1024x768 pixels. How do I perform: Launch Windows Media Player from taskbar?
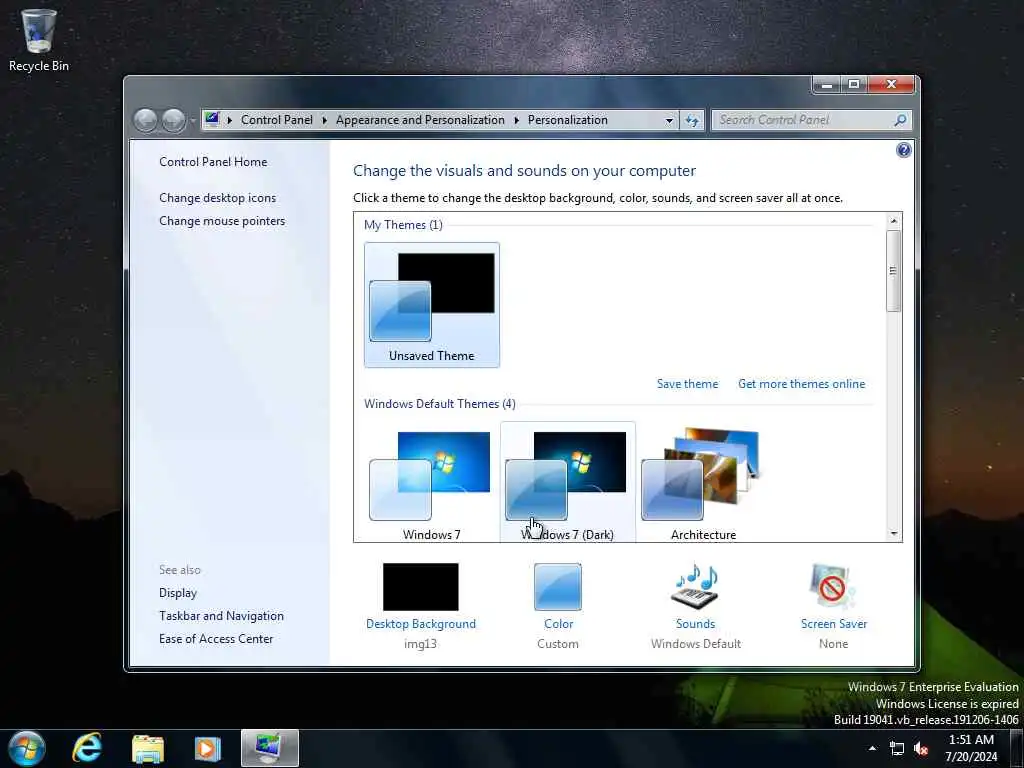pyautogui.click(x=207, y=748)
